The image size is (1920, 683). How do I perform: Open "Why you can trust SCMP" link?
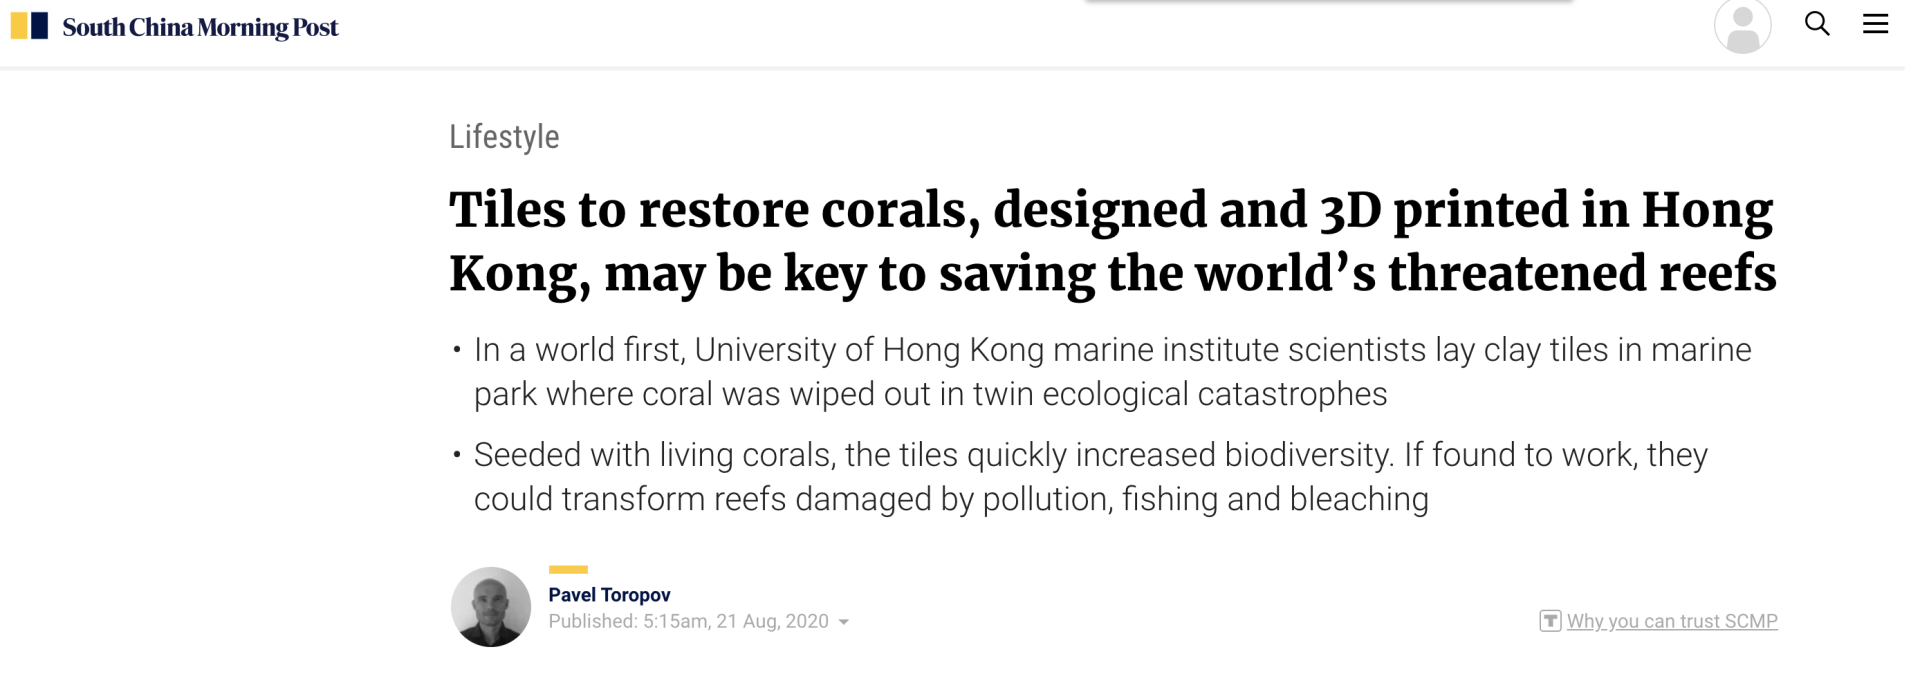coord(1672,621)
